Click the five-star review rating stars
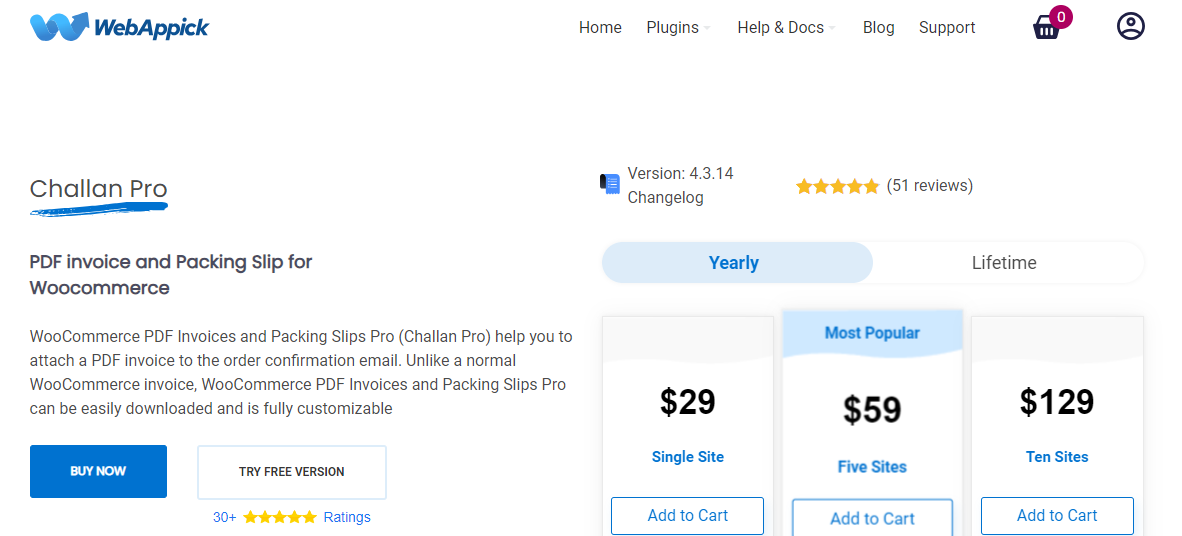 click(x=837, y=186)
